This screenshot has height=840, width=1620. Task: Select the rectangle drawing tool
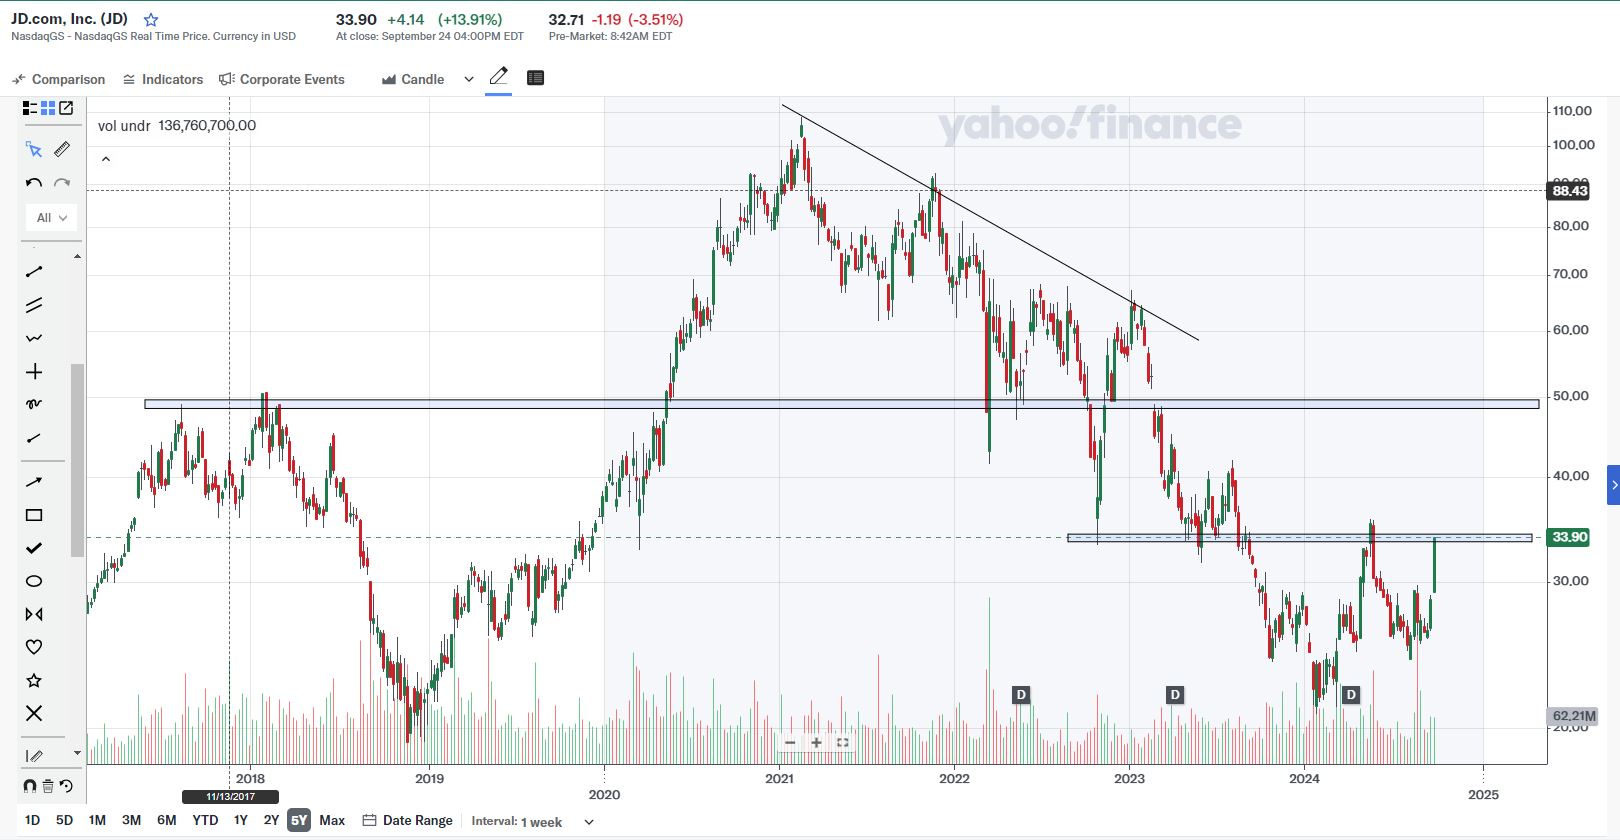pyautogui.click(x=34, y=515)
